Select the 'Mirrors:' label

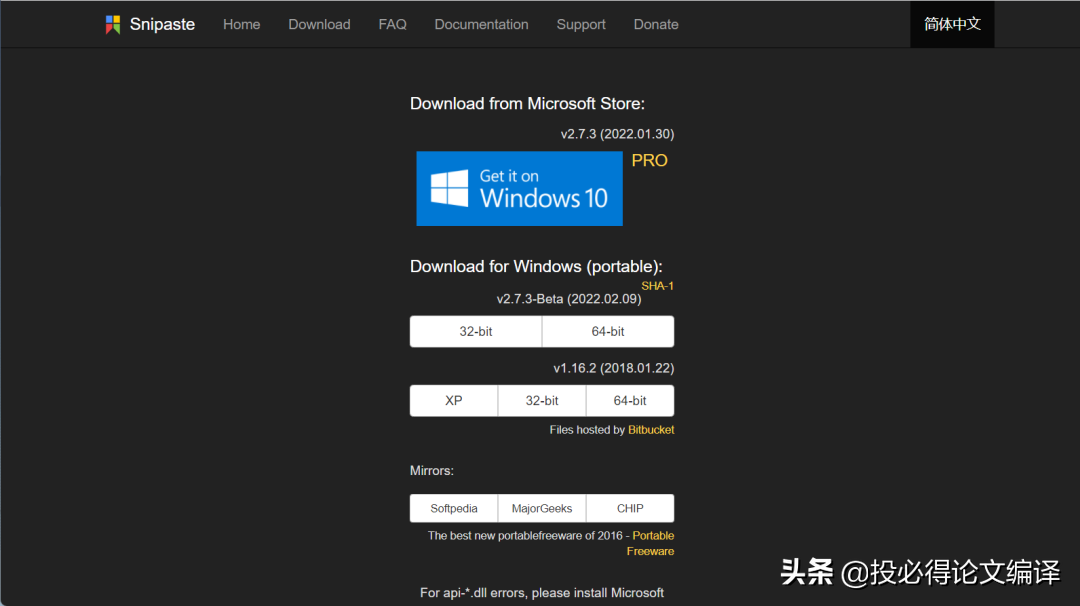coord(432,470)
